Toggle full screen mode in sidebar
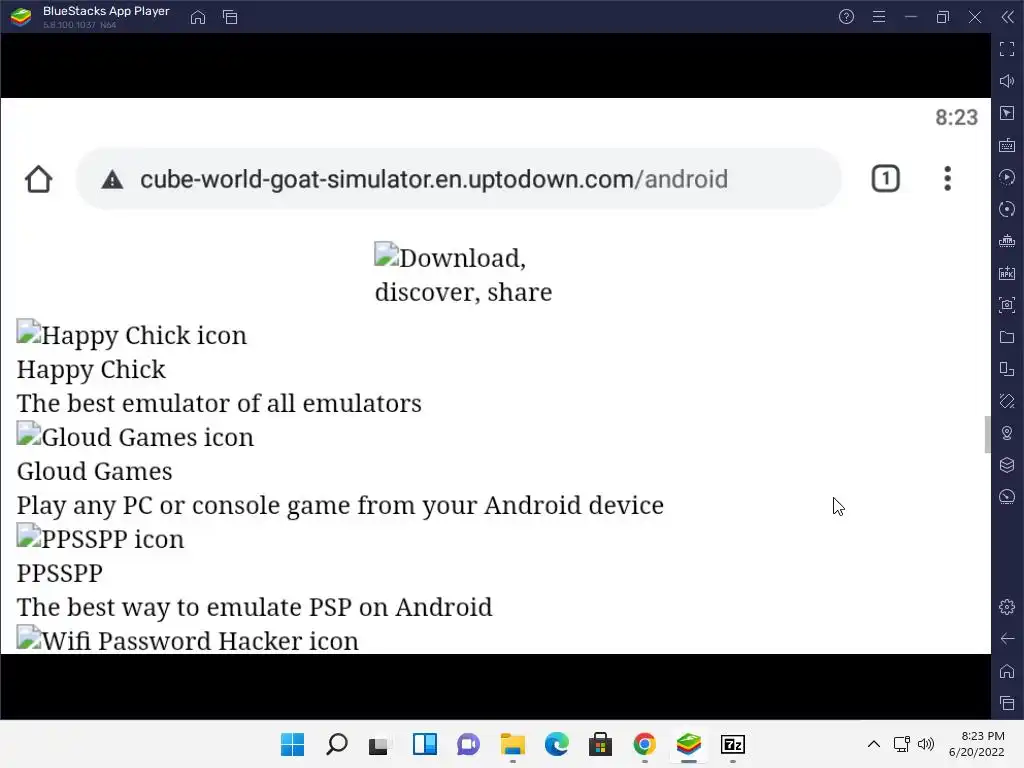1024x768 pixels. 1007,49
